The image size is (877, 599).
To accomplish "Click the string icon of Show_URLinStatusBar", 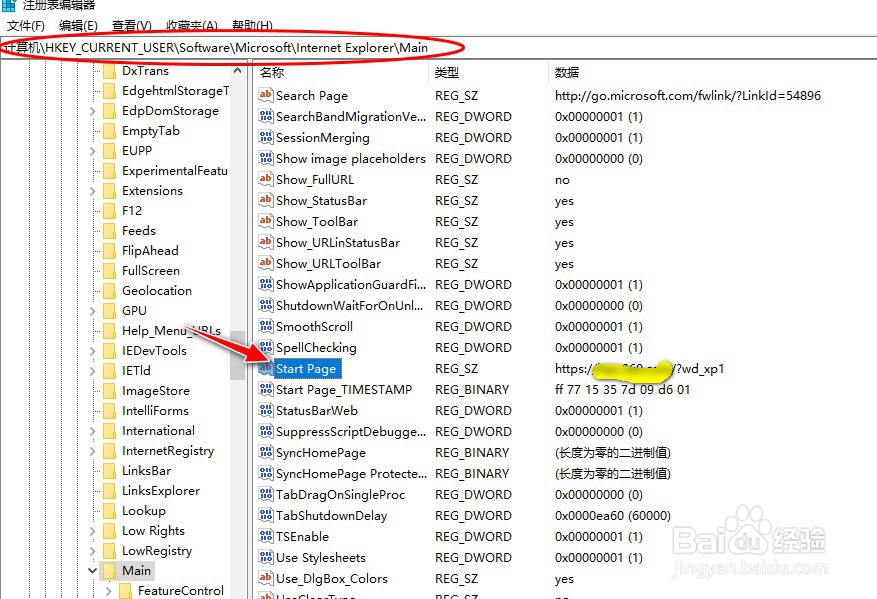I will click(266, 242).
